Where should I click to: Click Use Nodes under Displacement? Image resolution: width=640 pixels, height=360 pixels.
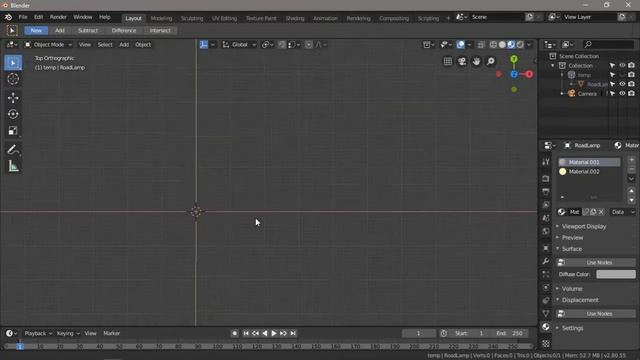pyautogui.click(x=596, y=313)
